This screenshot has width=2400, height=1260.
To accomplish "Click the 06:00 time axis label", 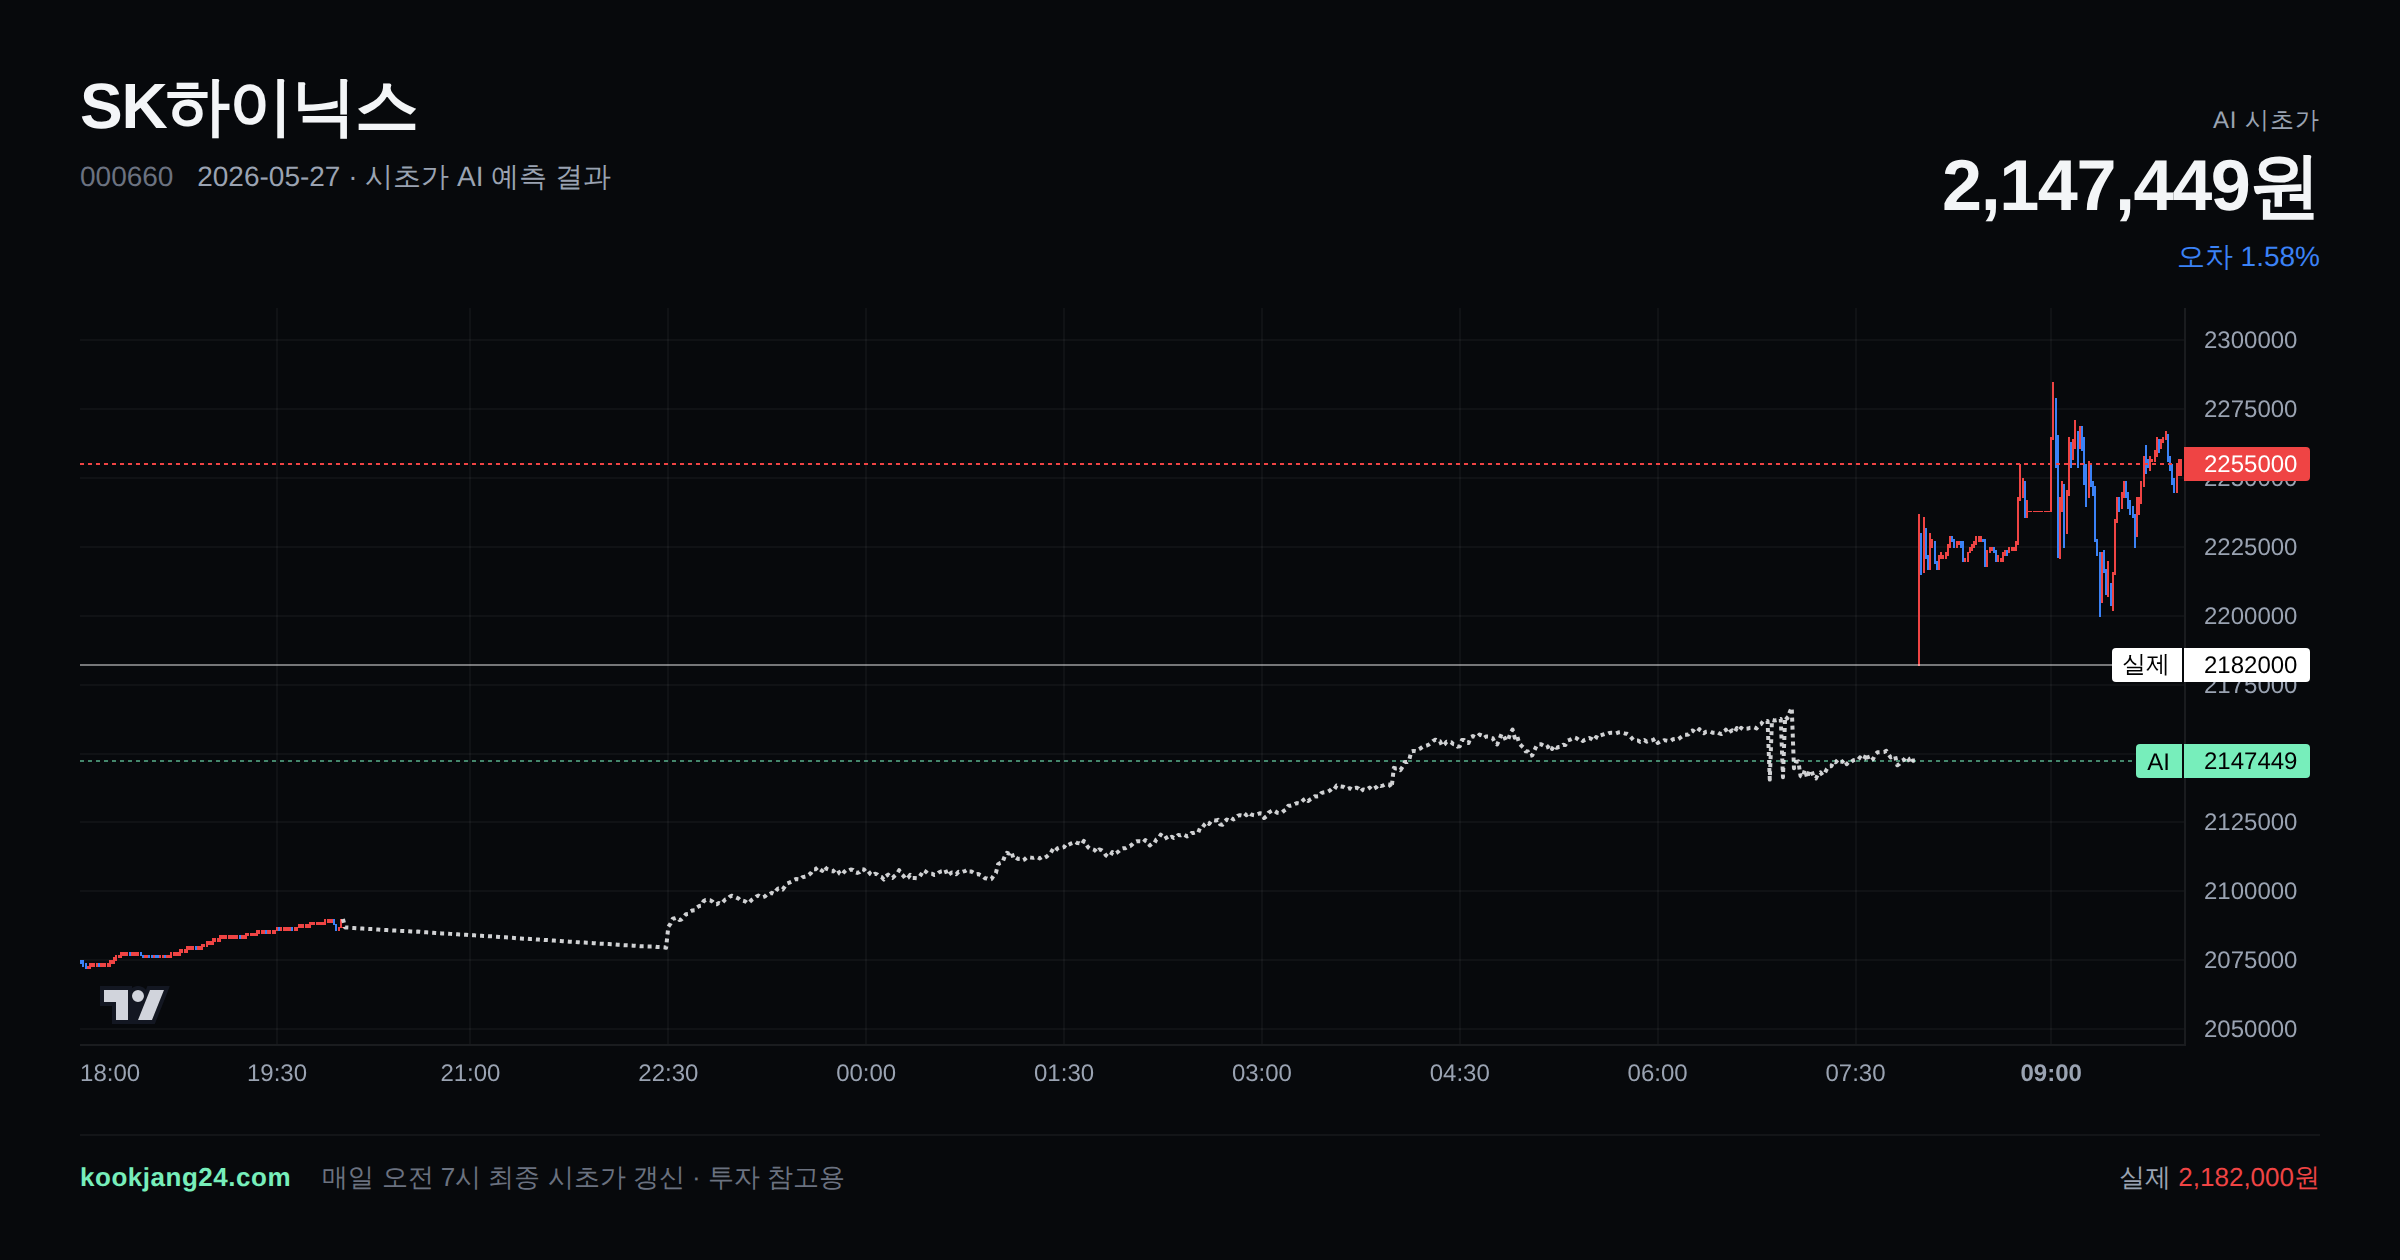I will point(1657,1073).
